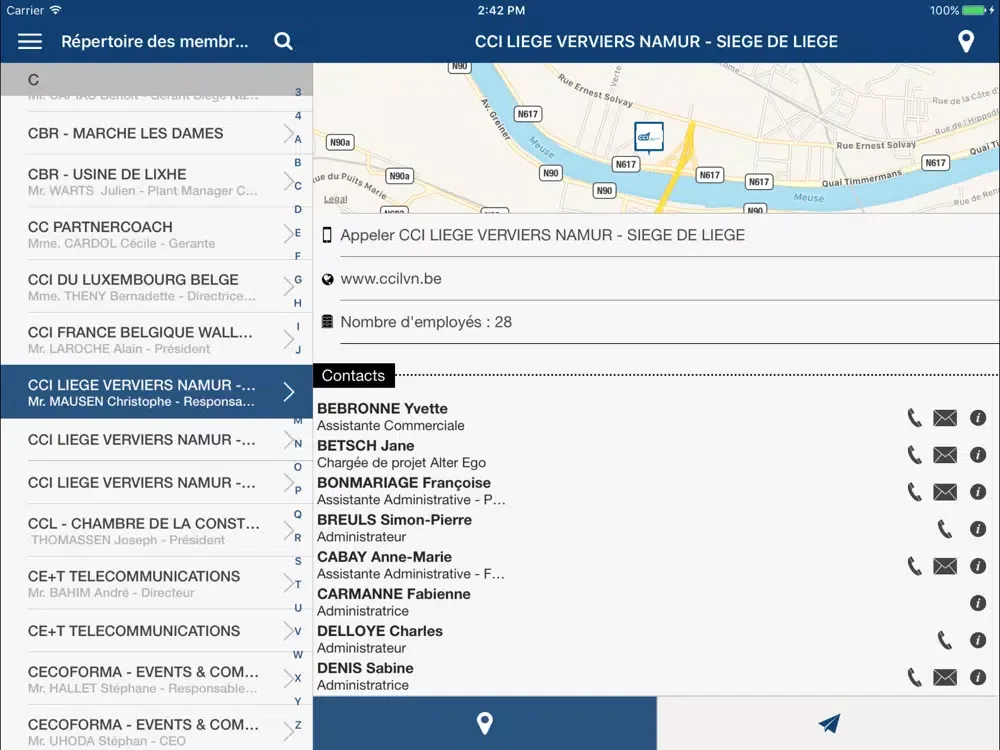Open CECOFORMA Hallet Stéphane chevron

point(289,679)
